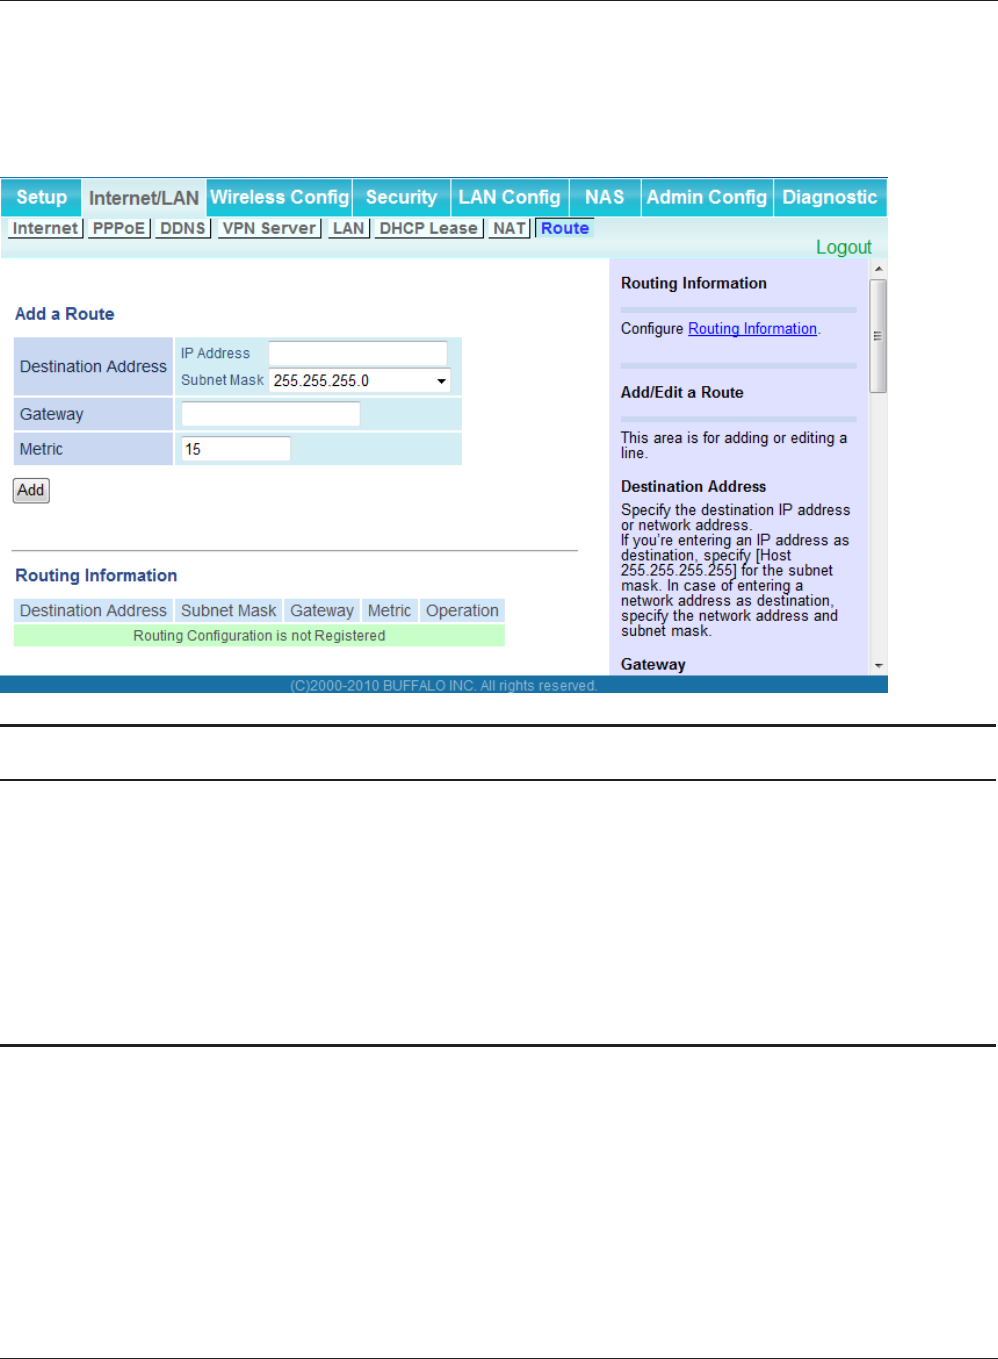This screenshot has width=998, height=1359.
Task: Click the Subnet Mask column header
Action: 228,610
